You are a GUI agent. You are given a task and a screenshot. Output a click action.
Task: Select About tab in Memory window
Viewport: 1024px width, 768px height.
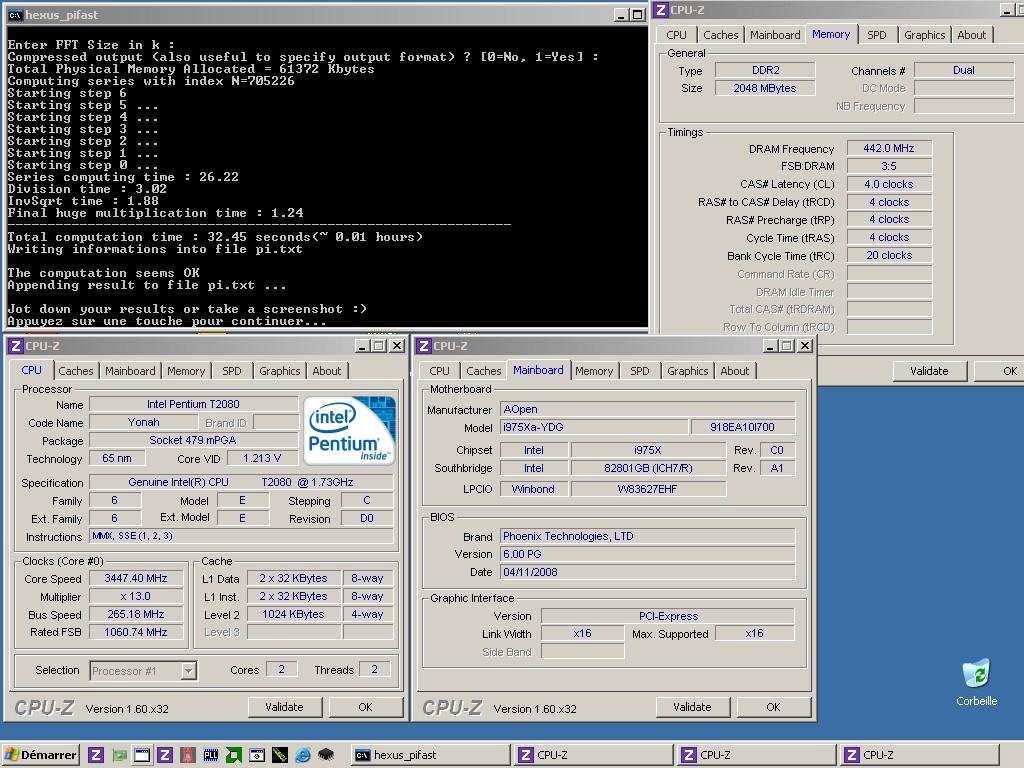click(971, 35)
